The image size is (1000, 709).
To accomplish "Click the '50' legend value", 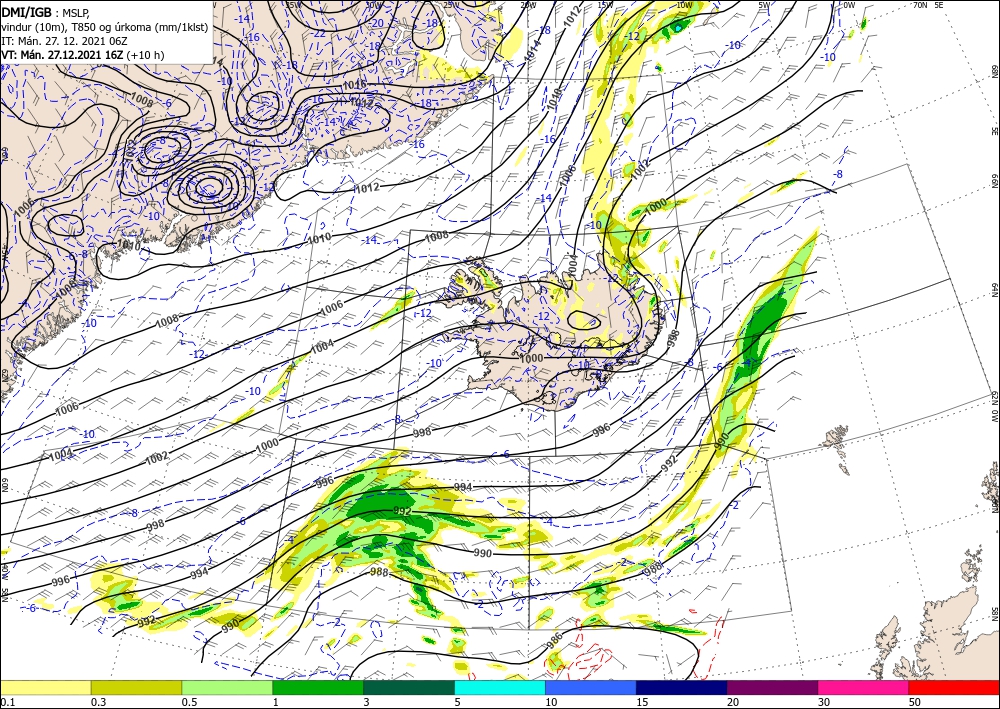I will (915, 702).
